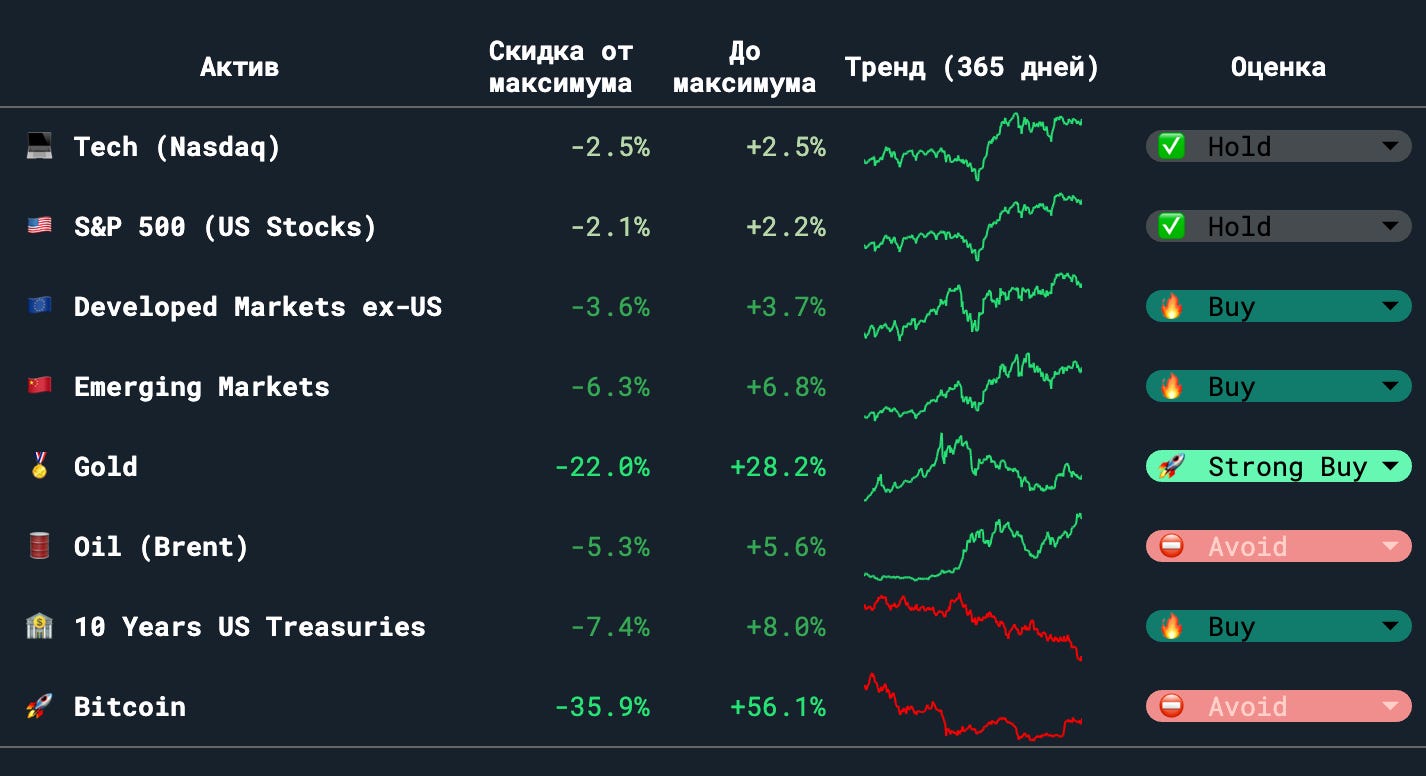Open the Avoid rating dropdown for Bitcoin

click(1278, 707)
